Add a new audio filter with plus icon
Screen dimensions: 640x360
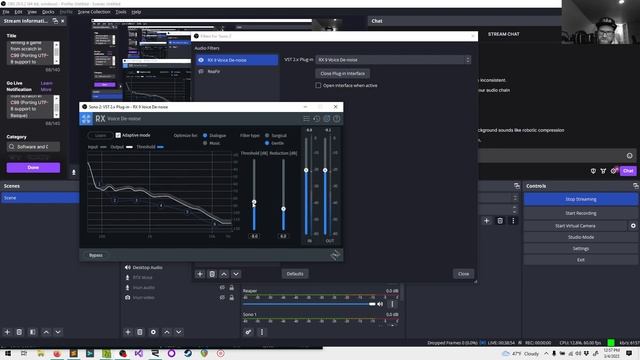point(200,274)
